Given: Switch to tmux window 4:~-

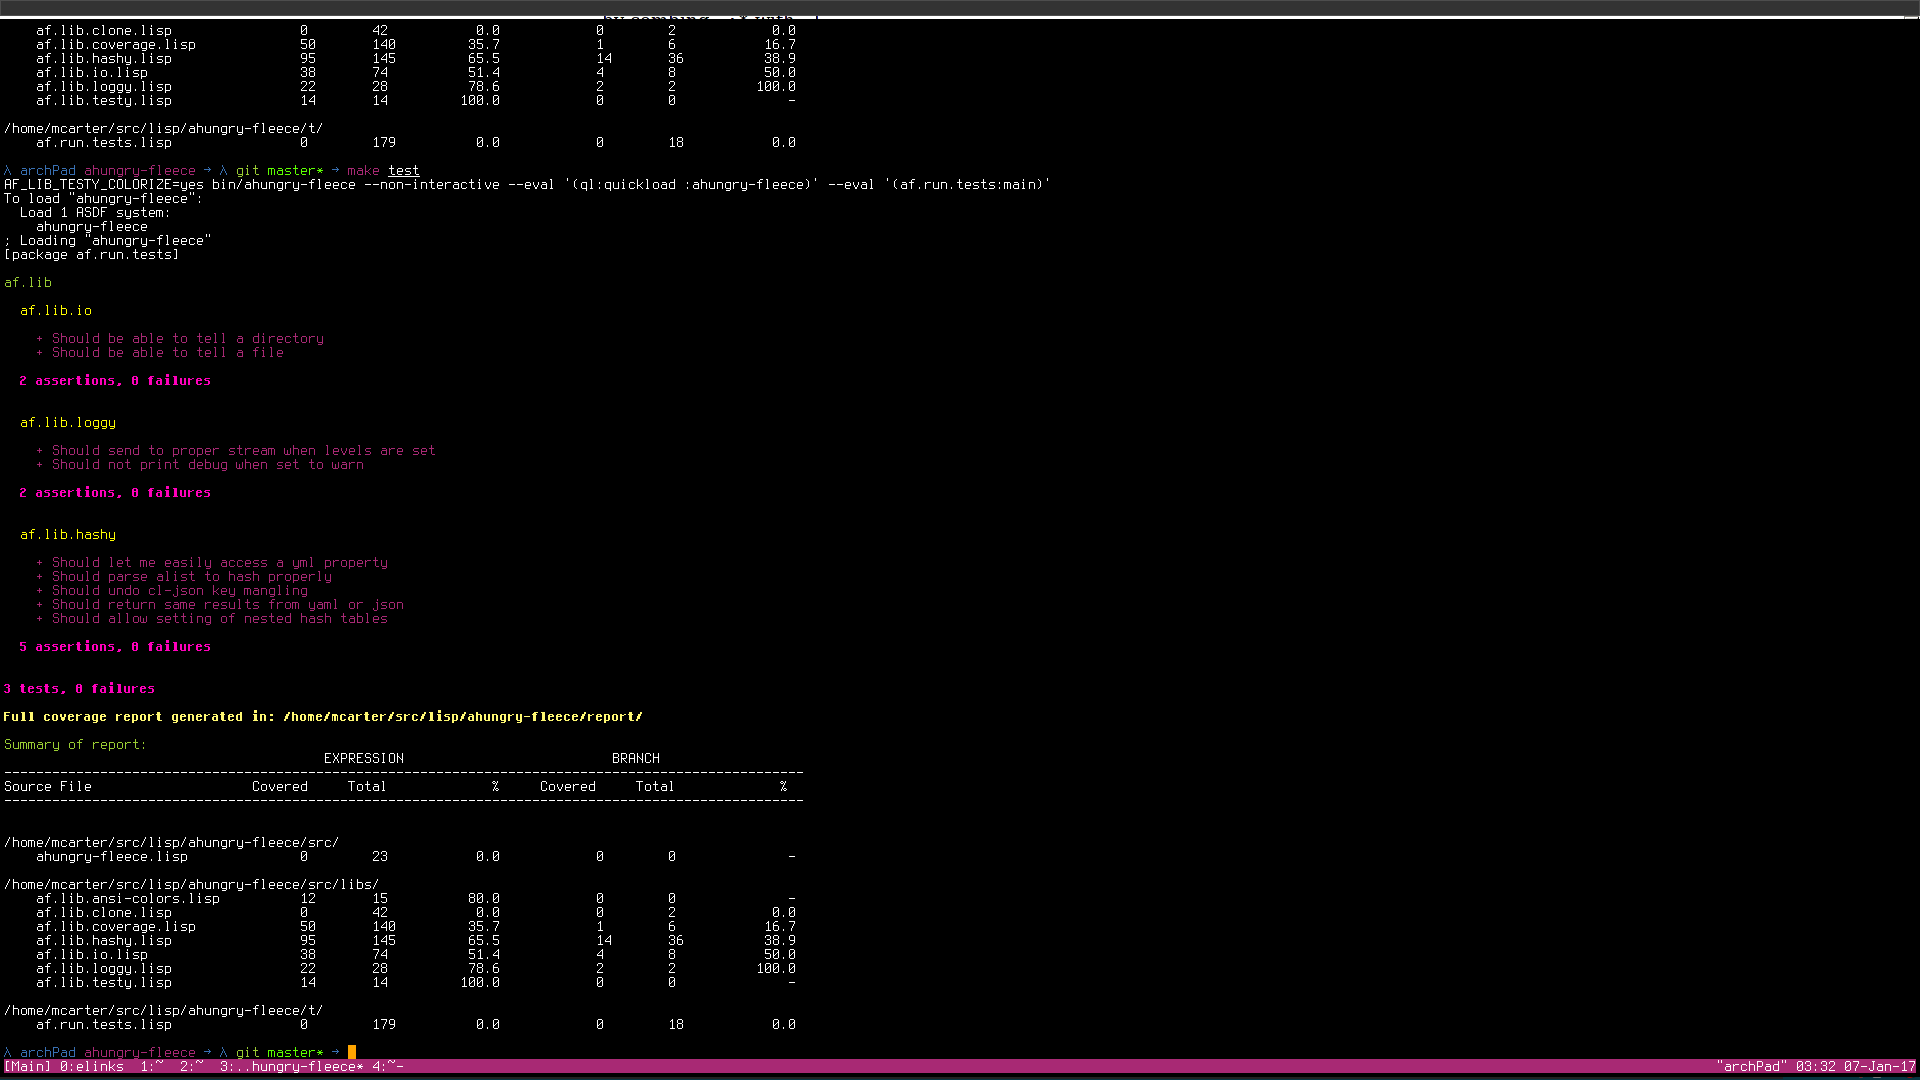Looking at the screenshot, I should point(387,1067).
